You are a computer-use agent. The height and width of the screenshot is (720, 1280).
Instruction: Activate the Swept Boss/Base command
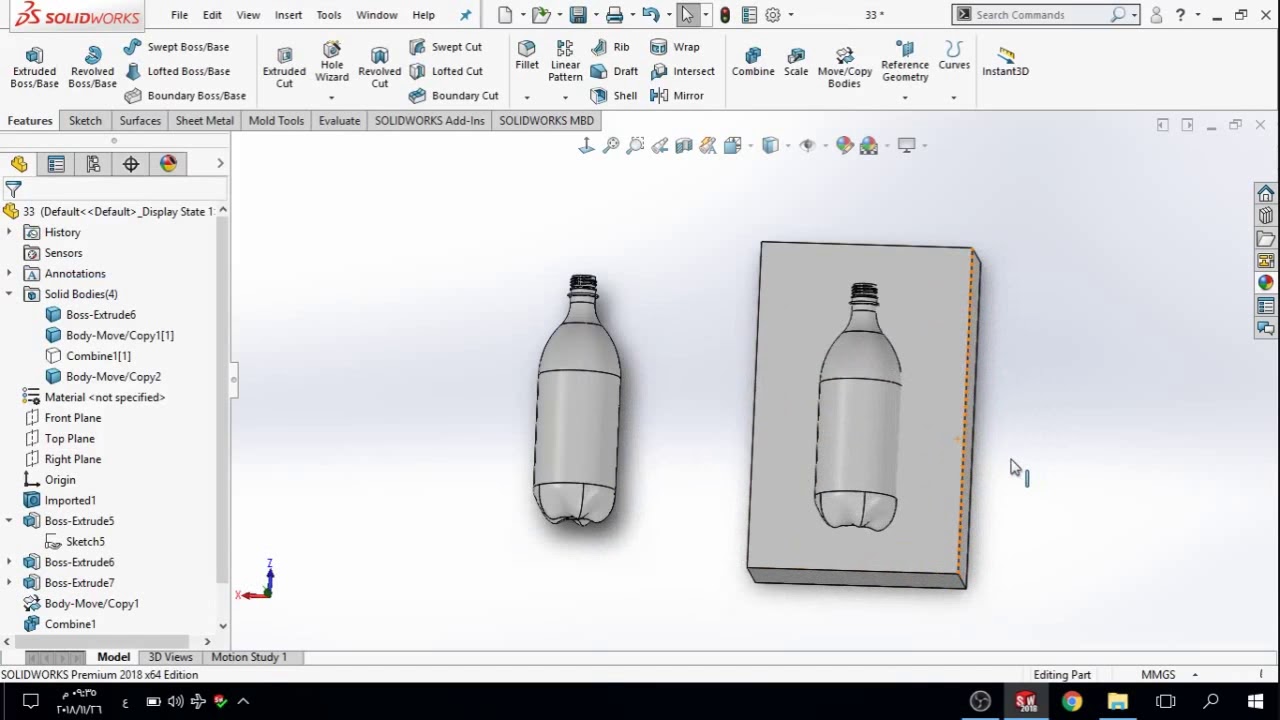click(x=177, y=47)
